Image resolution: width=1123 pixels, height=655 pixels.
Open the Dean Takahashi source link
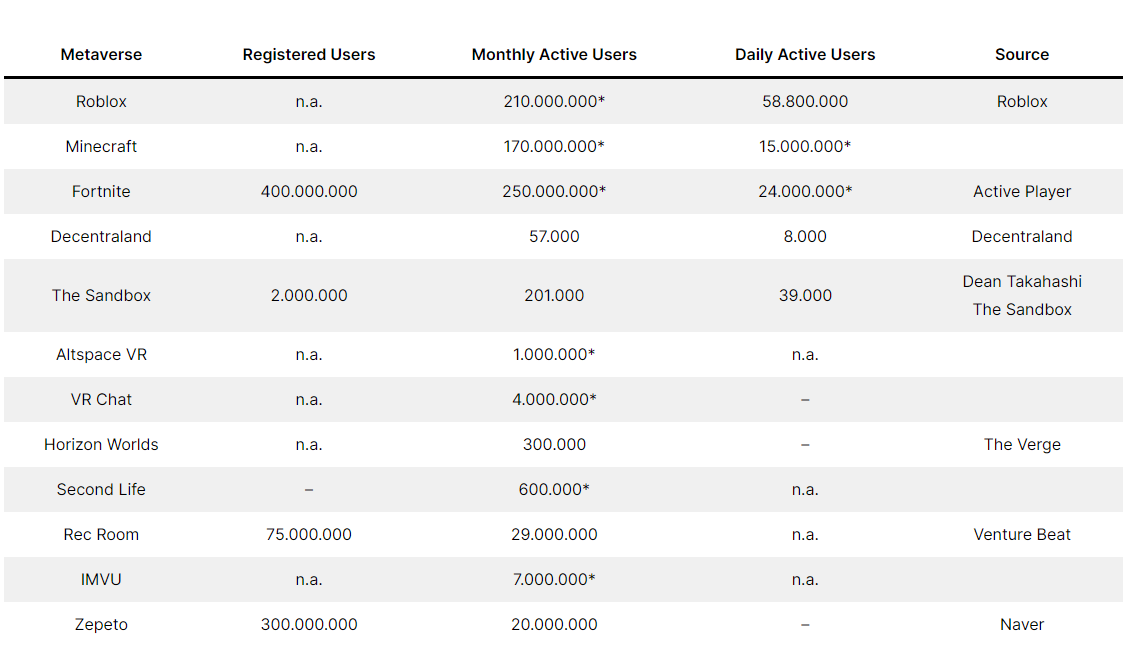pos(1022,282)
